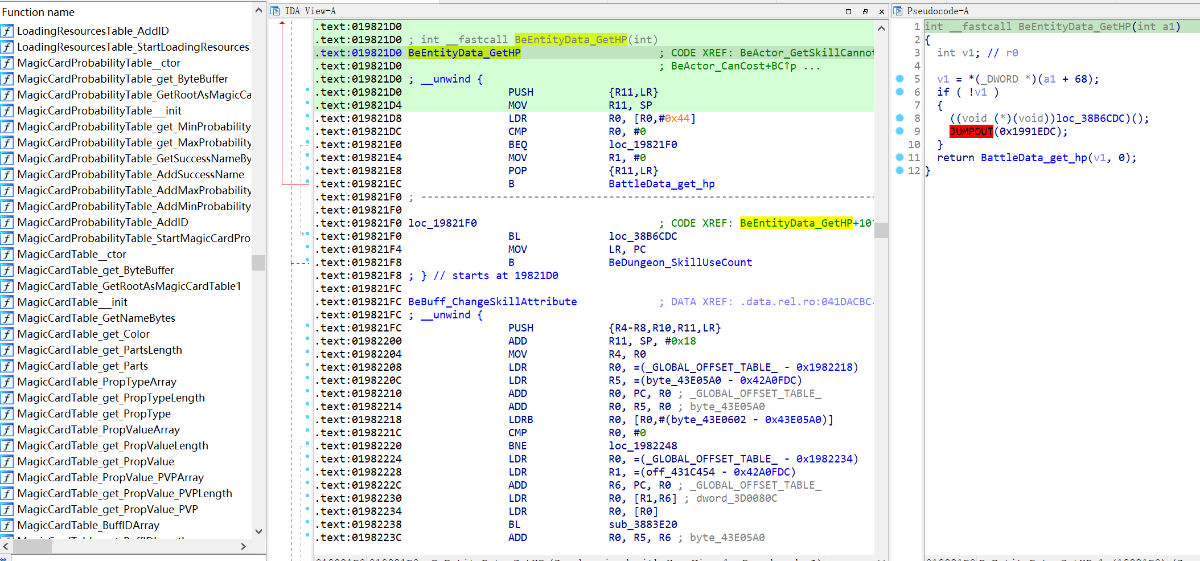This screenshot has width=1200, height=561.
Task: Select MagicCardProbabilityTable_AddMinProbability in the function list
Action: (x=134, y=207)
